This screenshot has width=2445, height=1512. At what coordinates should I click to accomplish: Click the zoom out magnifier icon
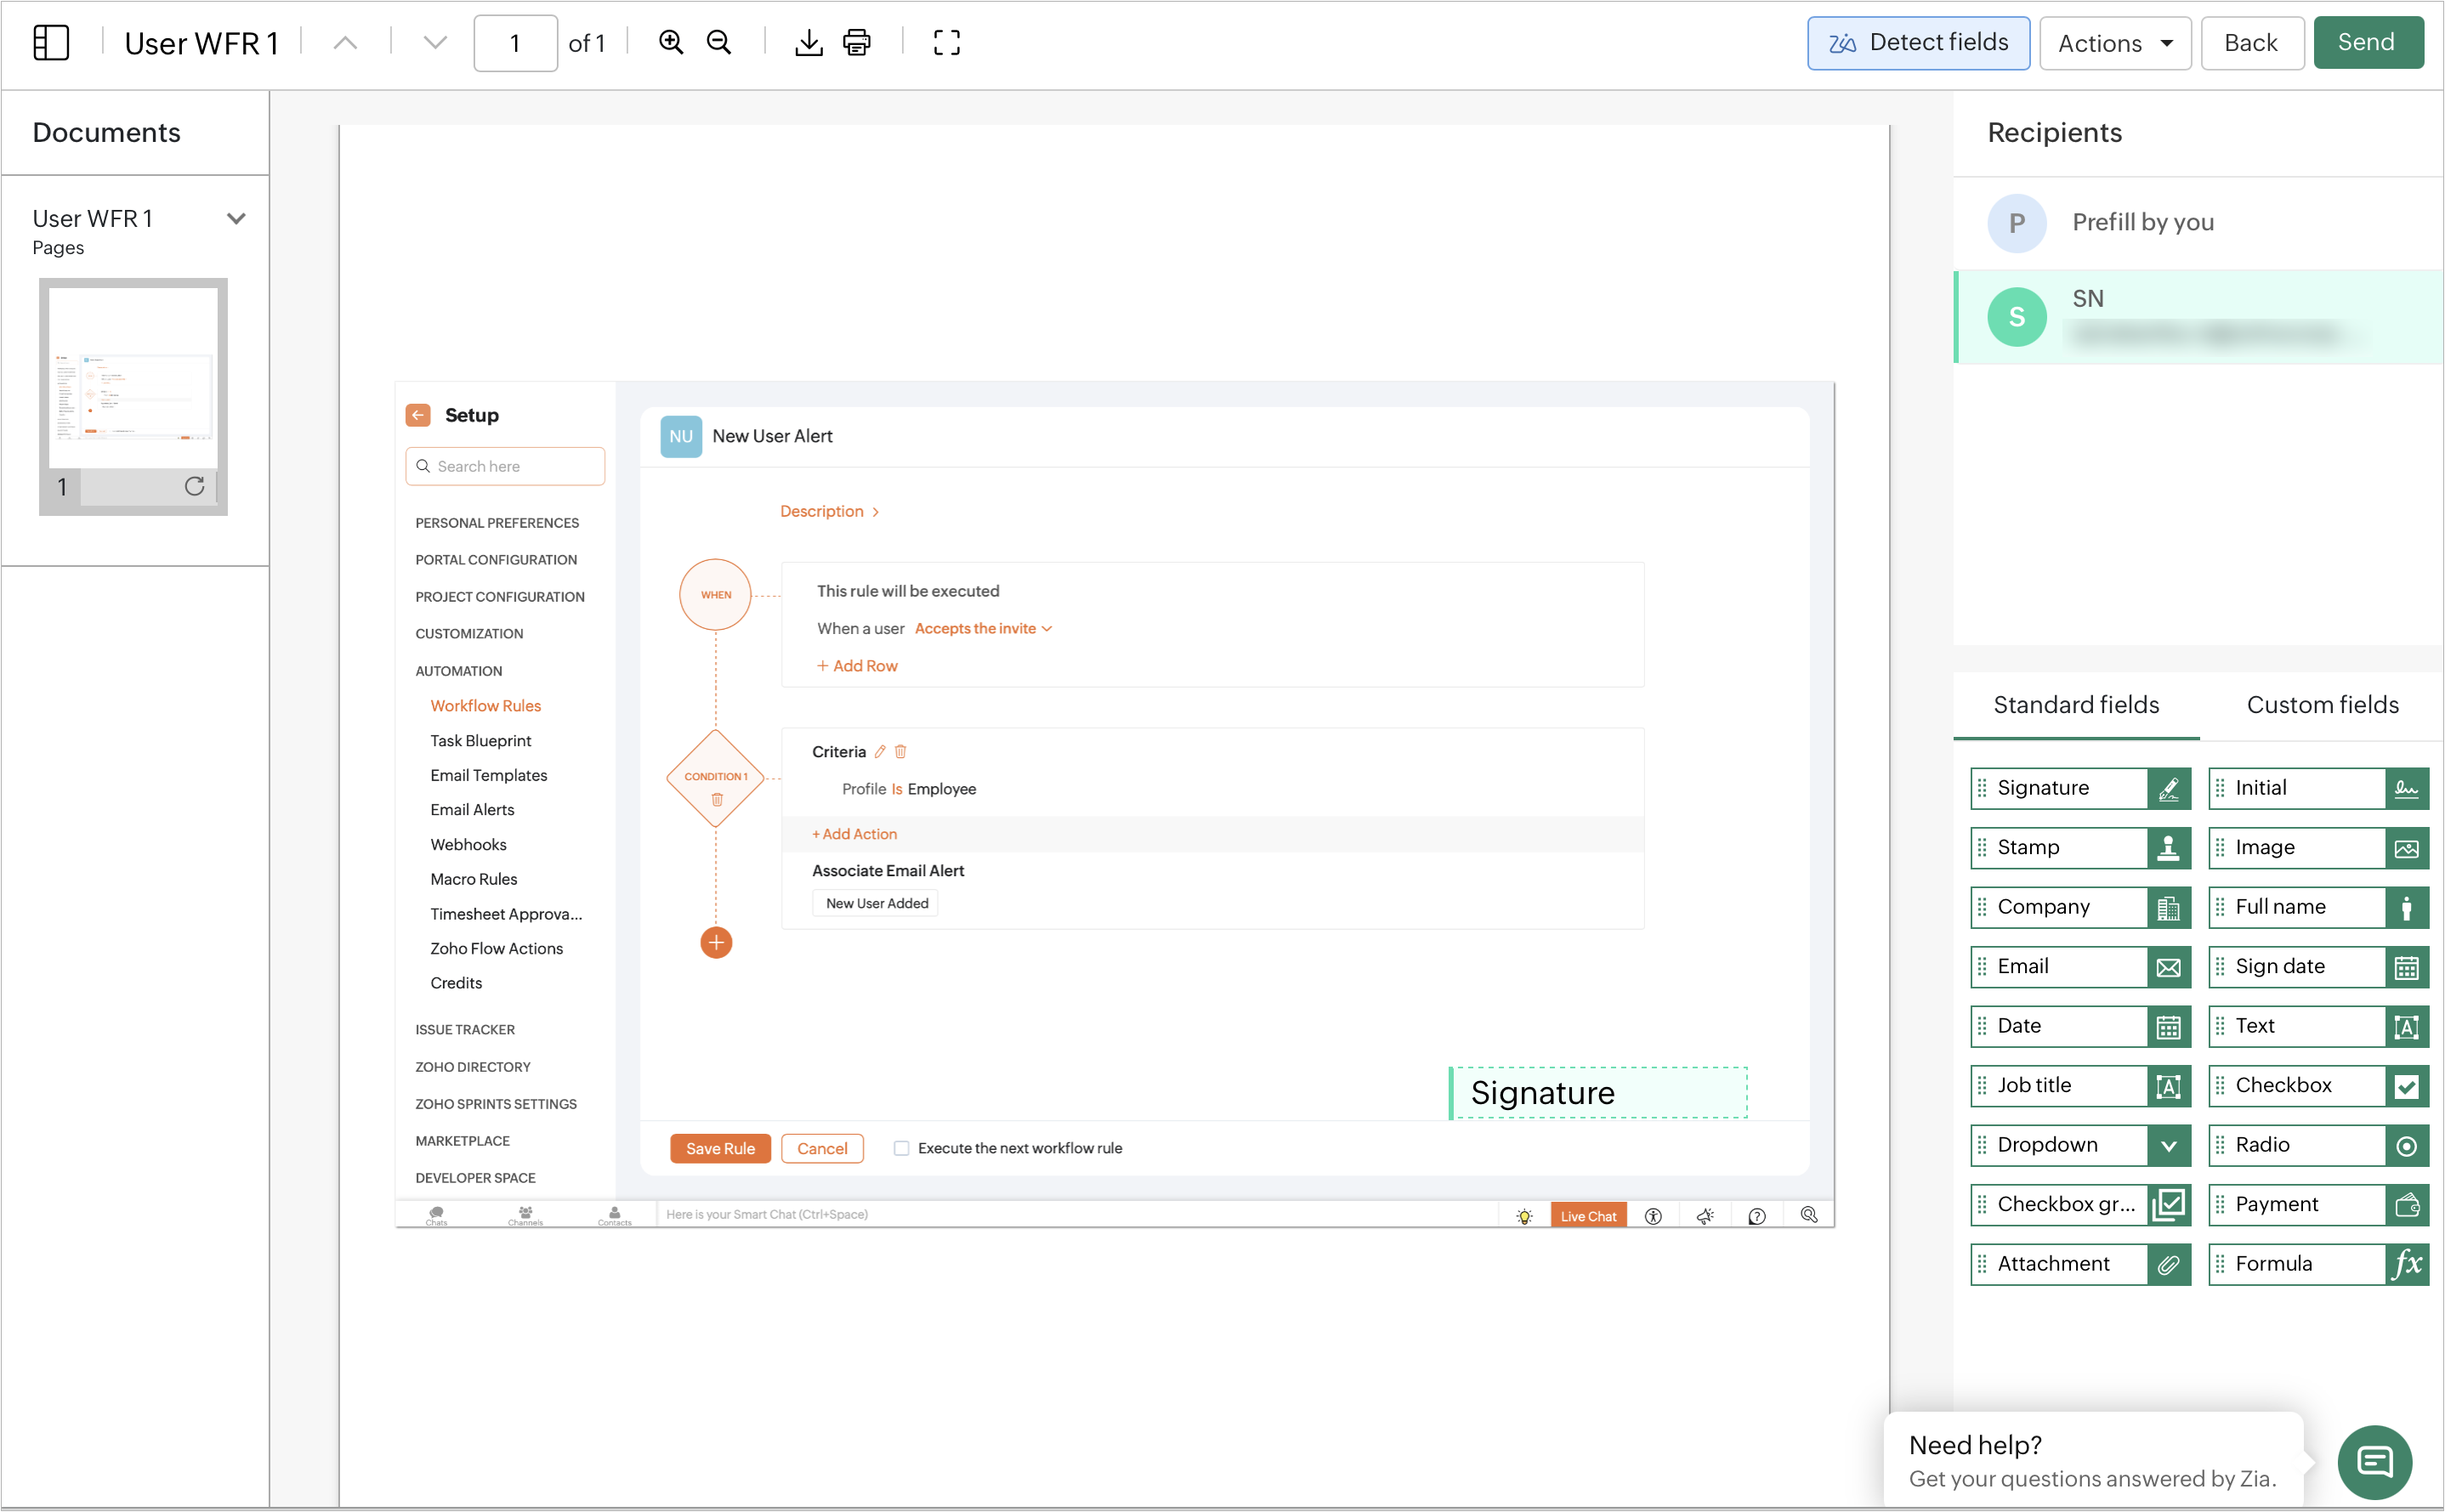pyautogui.click(x=719, y=43)
